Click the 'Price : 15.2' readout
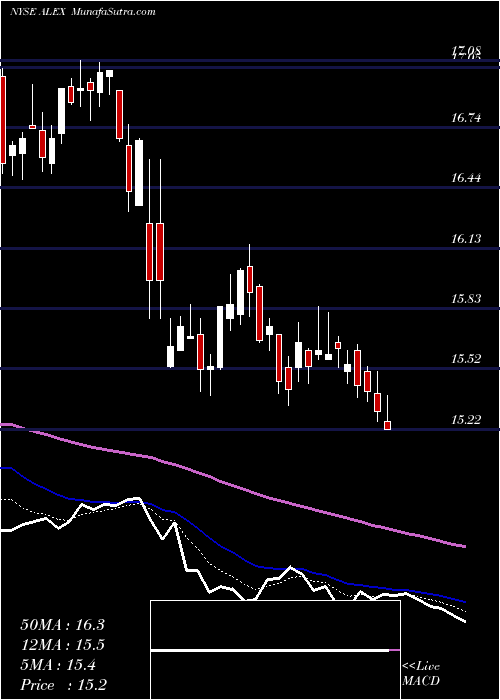 (x=63, y=685)
